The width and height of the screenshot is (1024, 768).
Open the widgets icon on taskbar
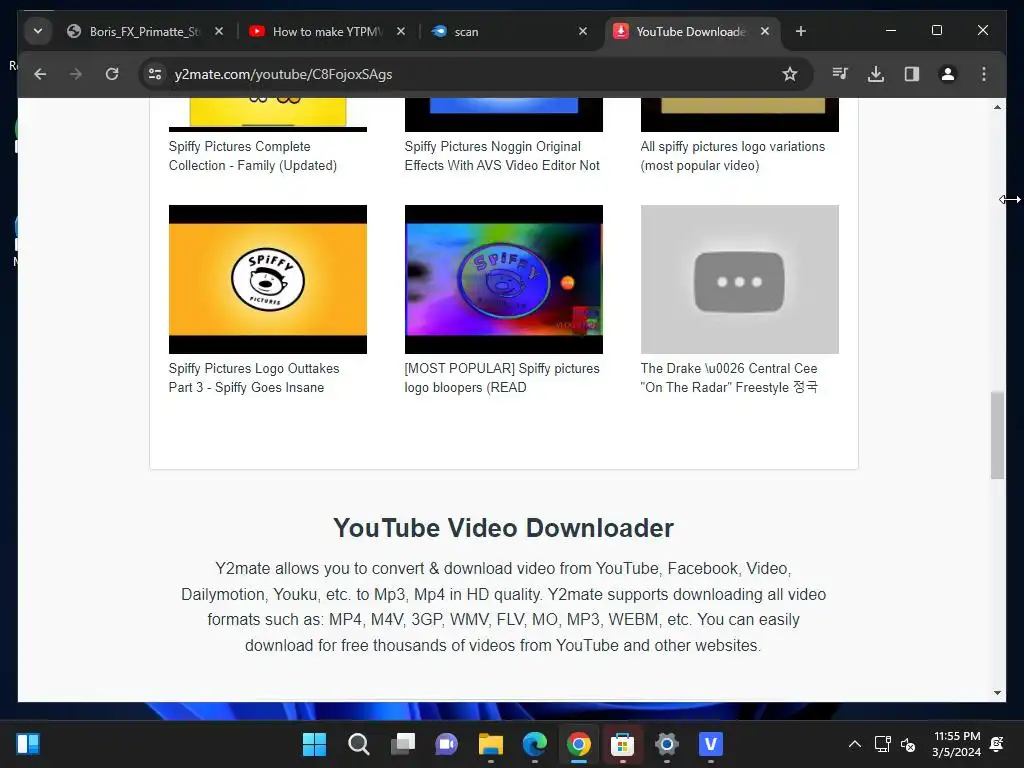28,744
